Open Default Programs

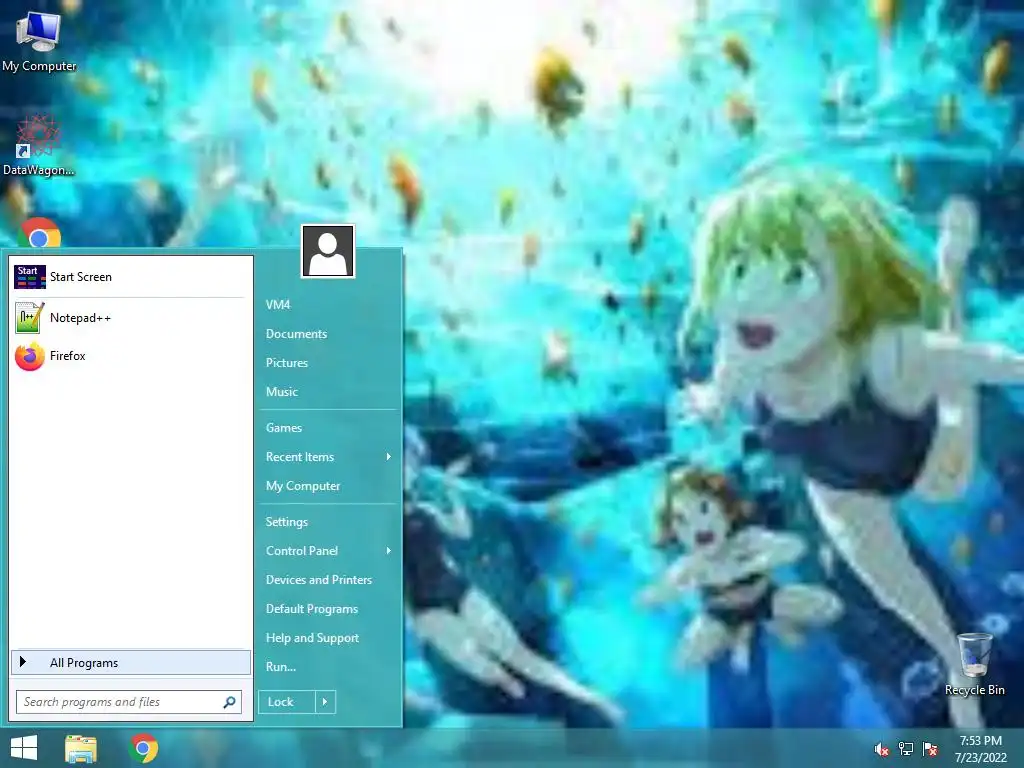[x=312, y=609]
